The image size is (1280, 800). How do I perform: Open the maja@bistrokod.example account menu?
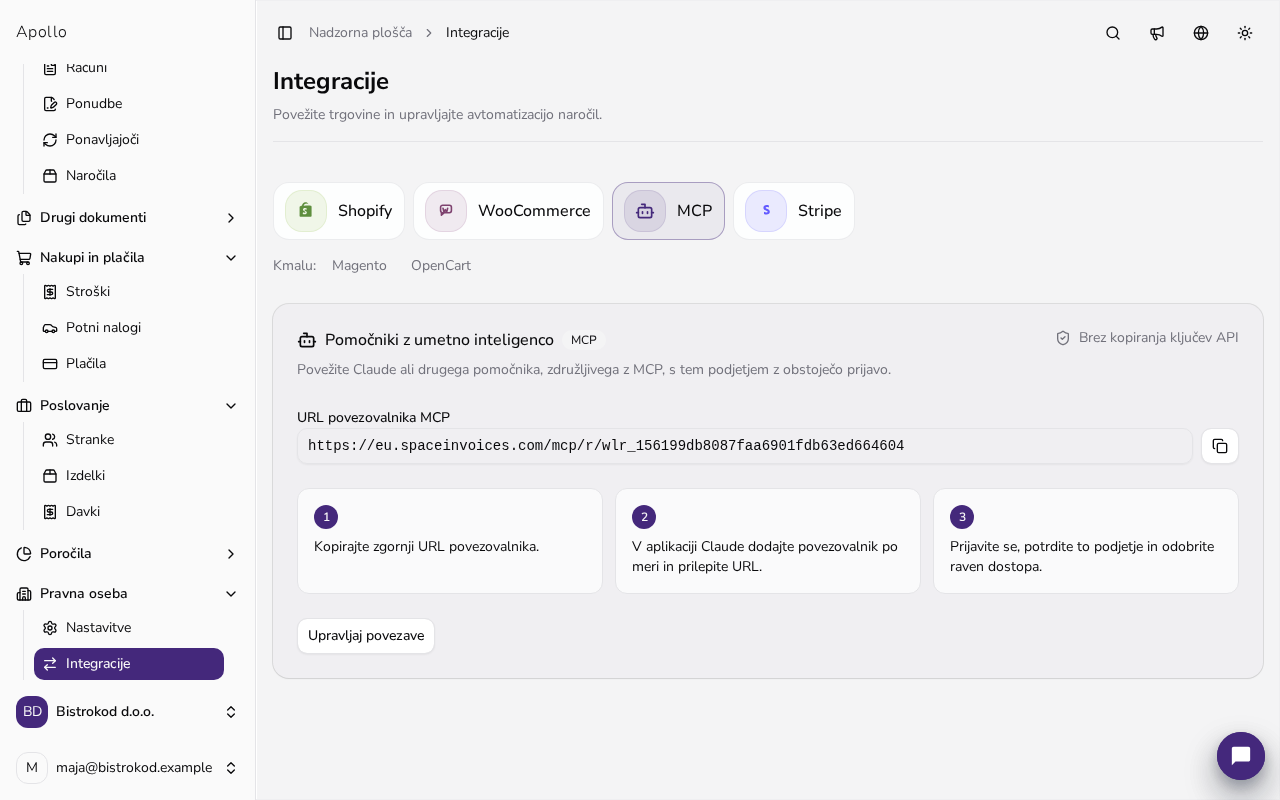pyautogui.click(x=127, y=768)
